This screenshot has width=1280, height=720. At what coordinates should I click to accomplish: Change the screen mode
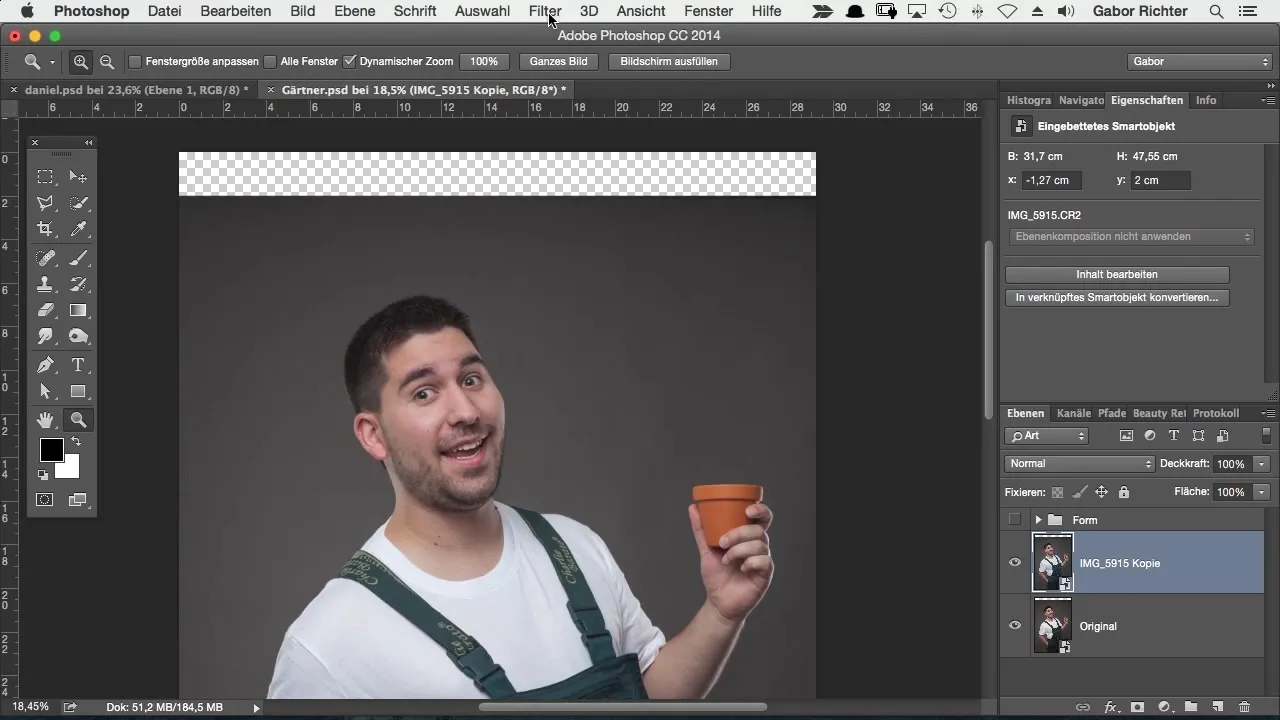click(x=78, y=499)
